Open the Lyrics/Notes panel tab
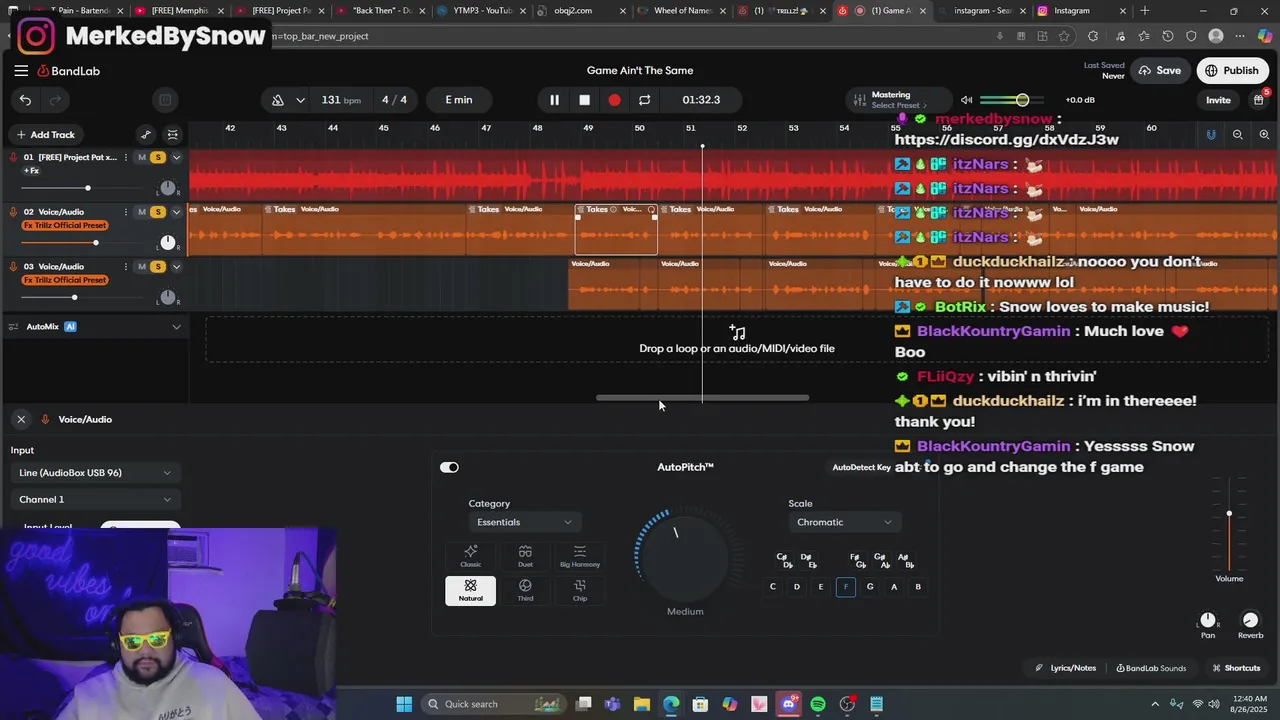This screenshot has height=720, width=1280. click(1065, 668)
